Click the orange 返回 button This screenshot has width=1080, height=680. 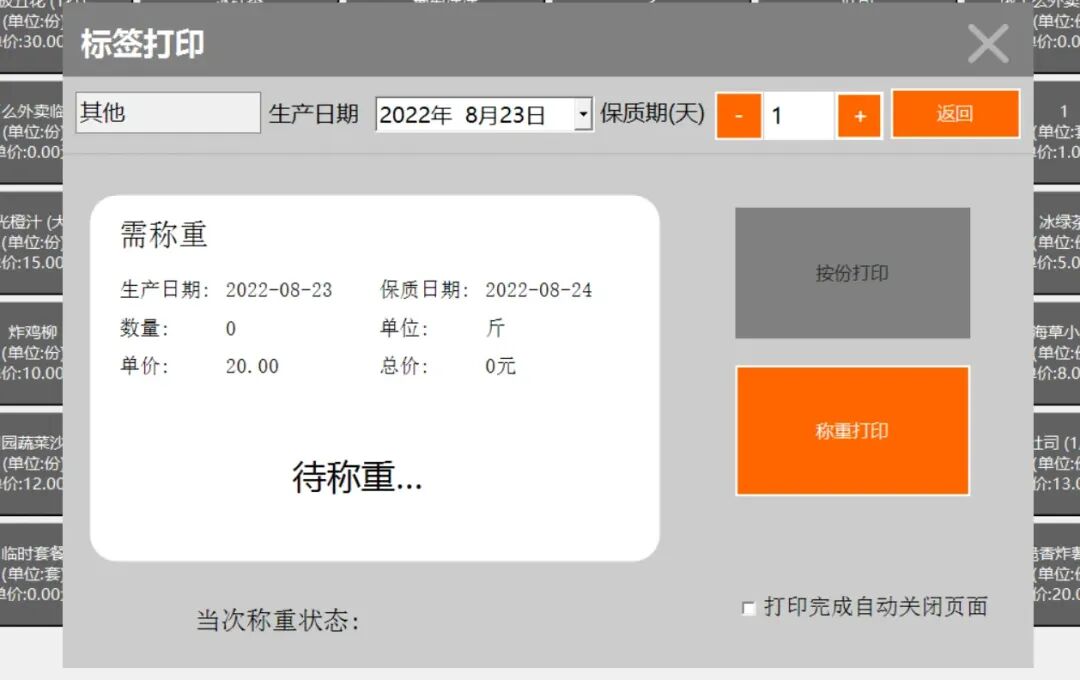point(955,114)
